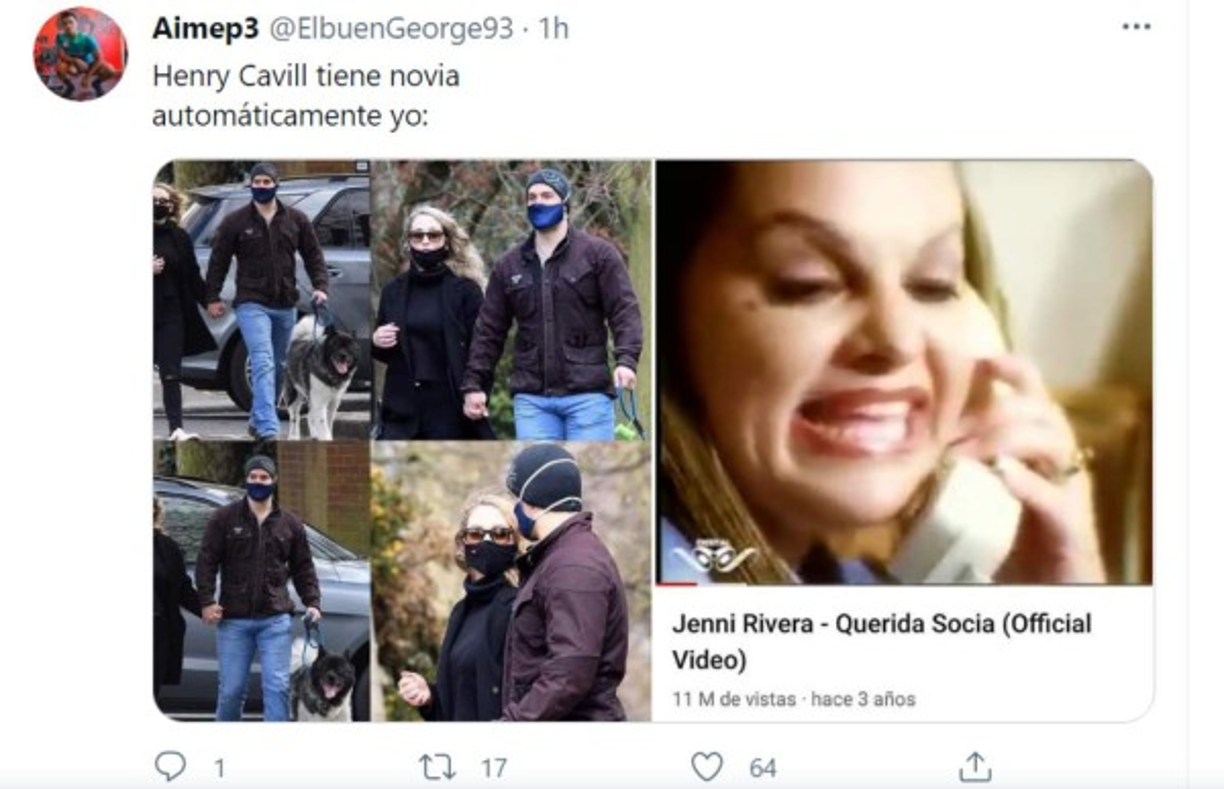Click the share upload icon

point(974,767)
